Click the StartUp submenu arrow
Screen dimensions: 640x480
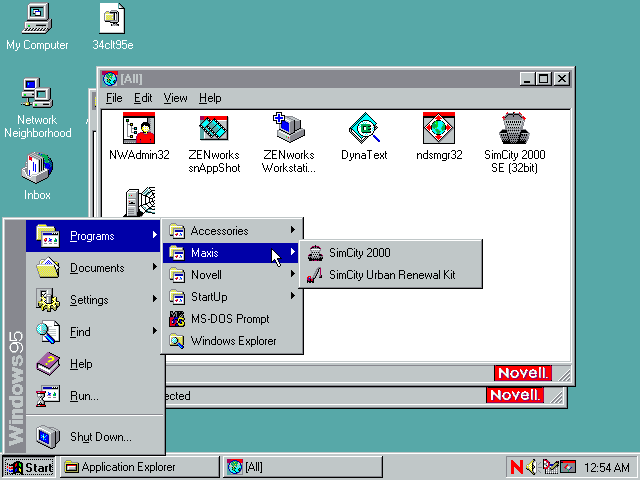pyautogui.click(x=293, y=296)
